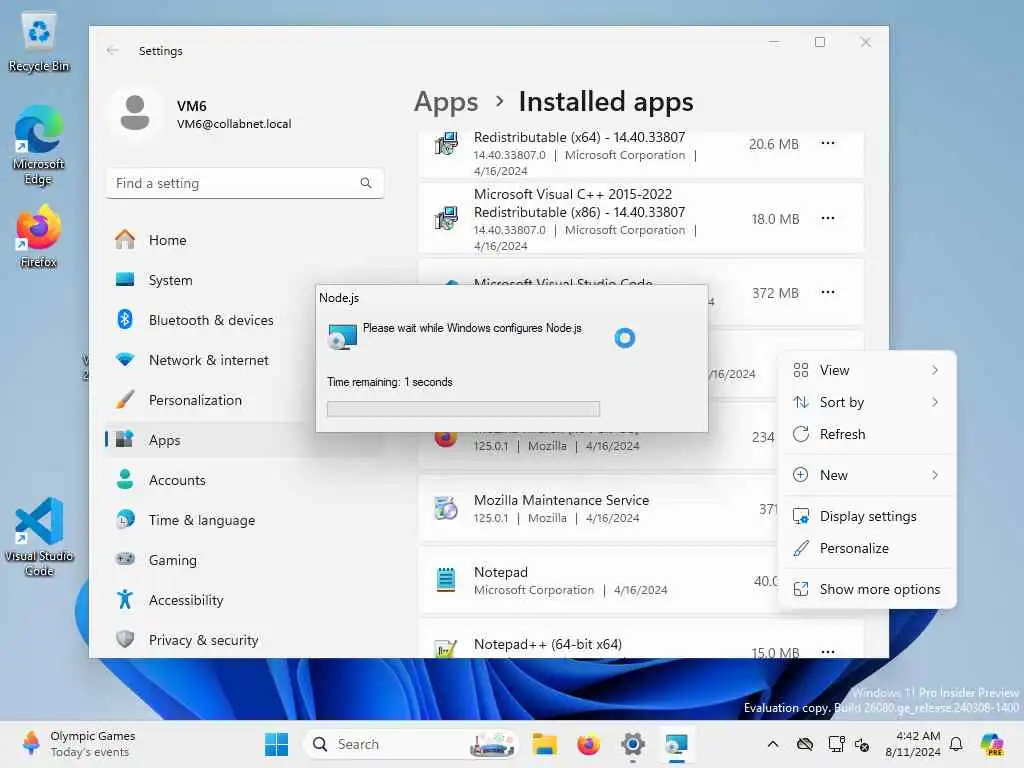The height and width of the screenshot is (768, 1024).
Task: Open more options for Redistributable x64 20.6 MB
Action: [x=827, y=143]
